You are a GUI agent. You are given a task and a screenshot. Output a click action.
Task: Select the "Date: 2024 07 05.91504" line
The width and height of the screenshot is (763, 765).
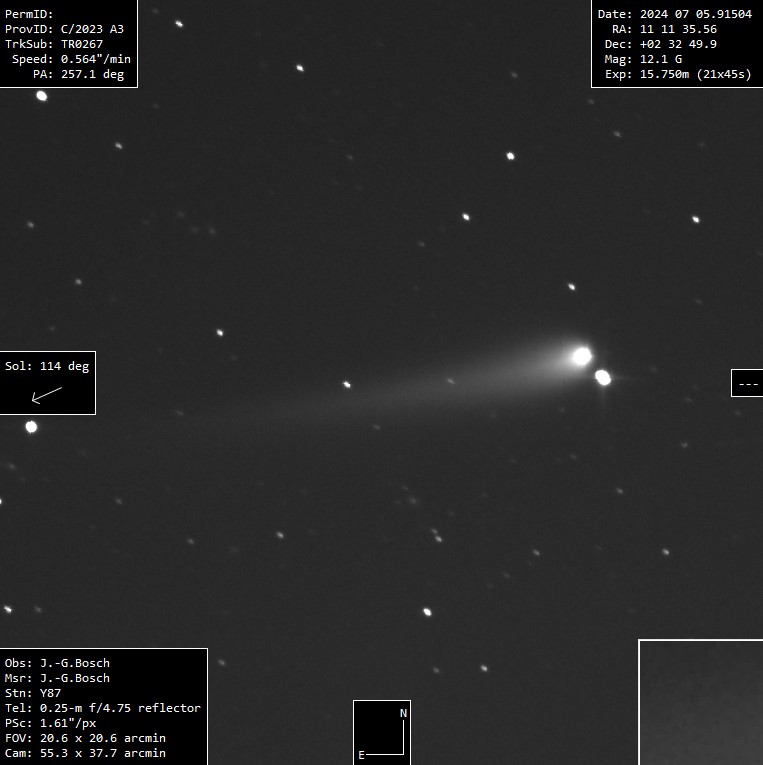pyautogui.click(x=675, y=14)
